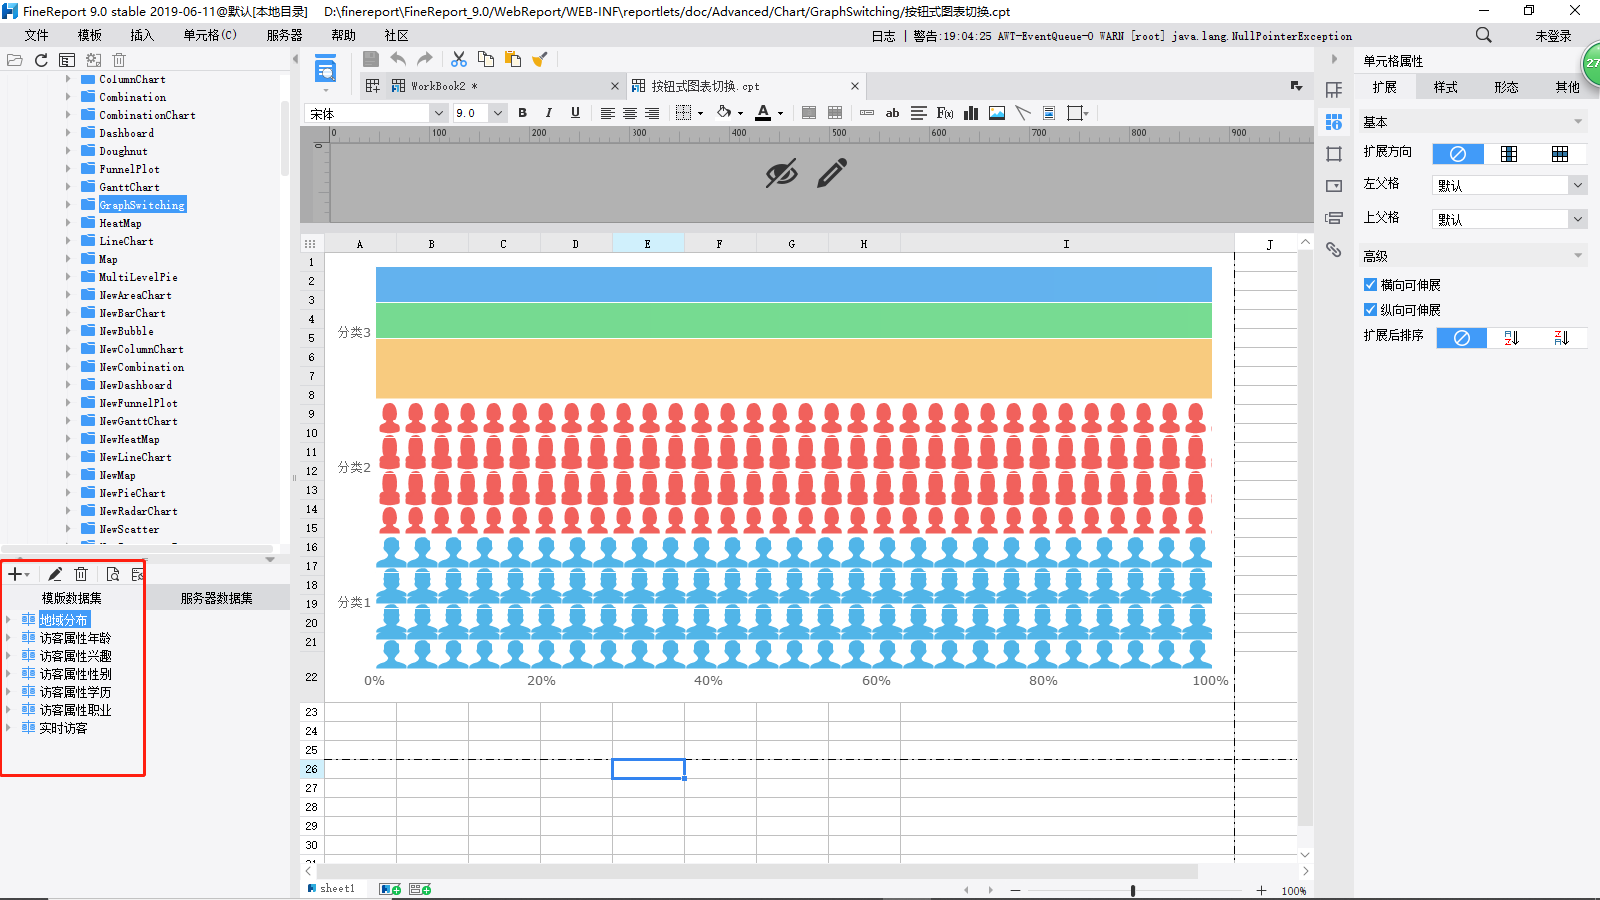Toggle the hidden-eye icon above the chart

coord(781,173)
